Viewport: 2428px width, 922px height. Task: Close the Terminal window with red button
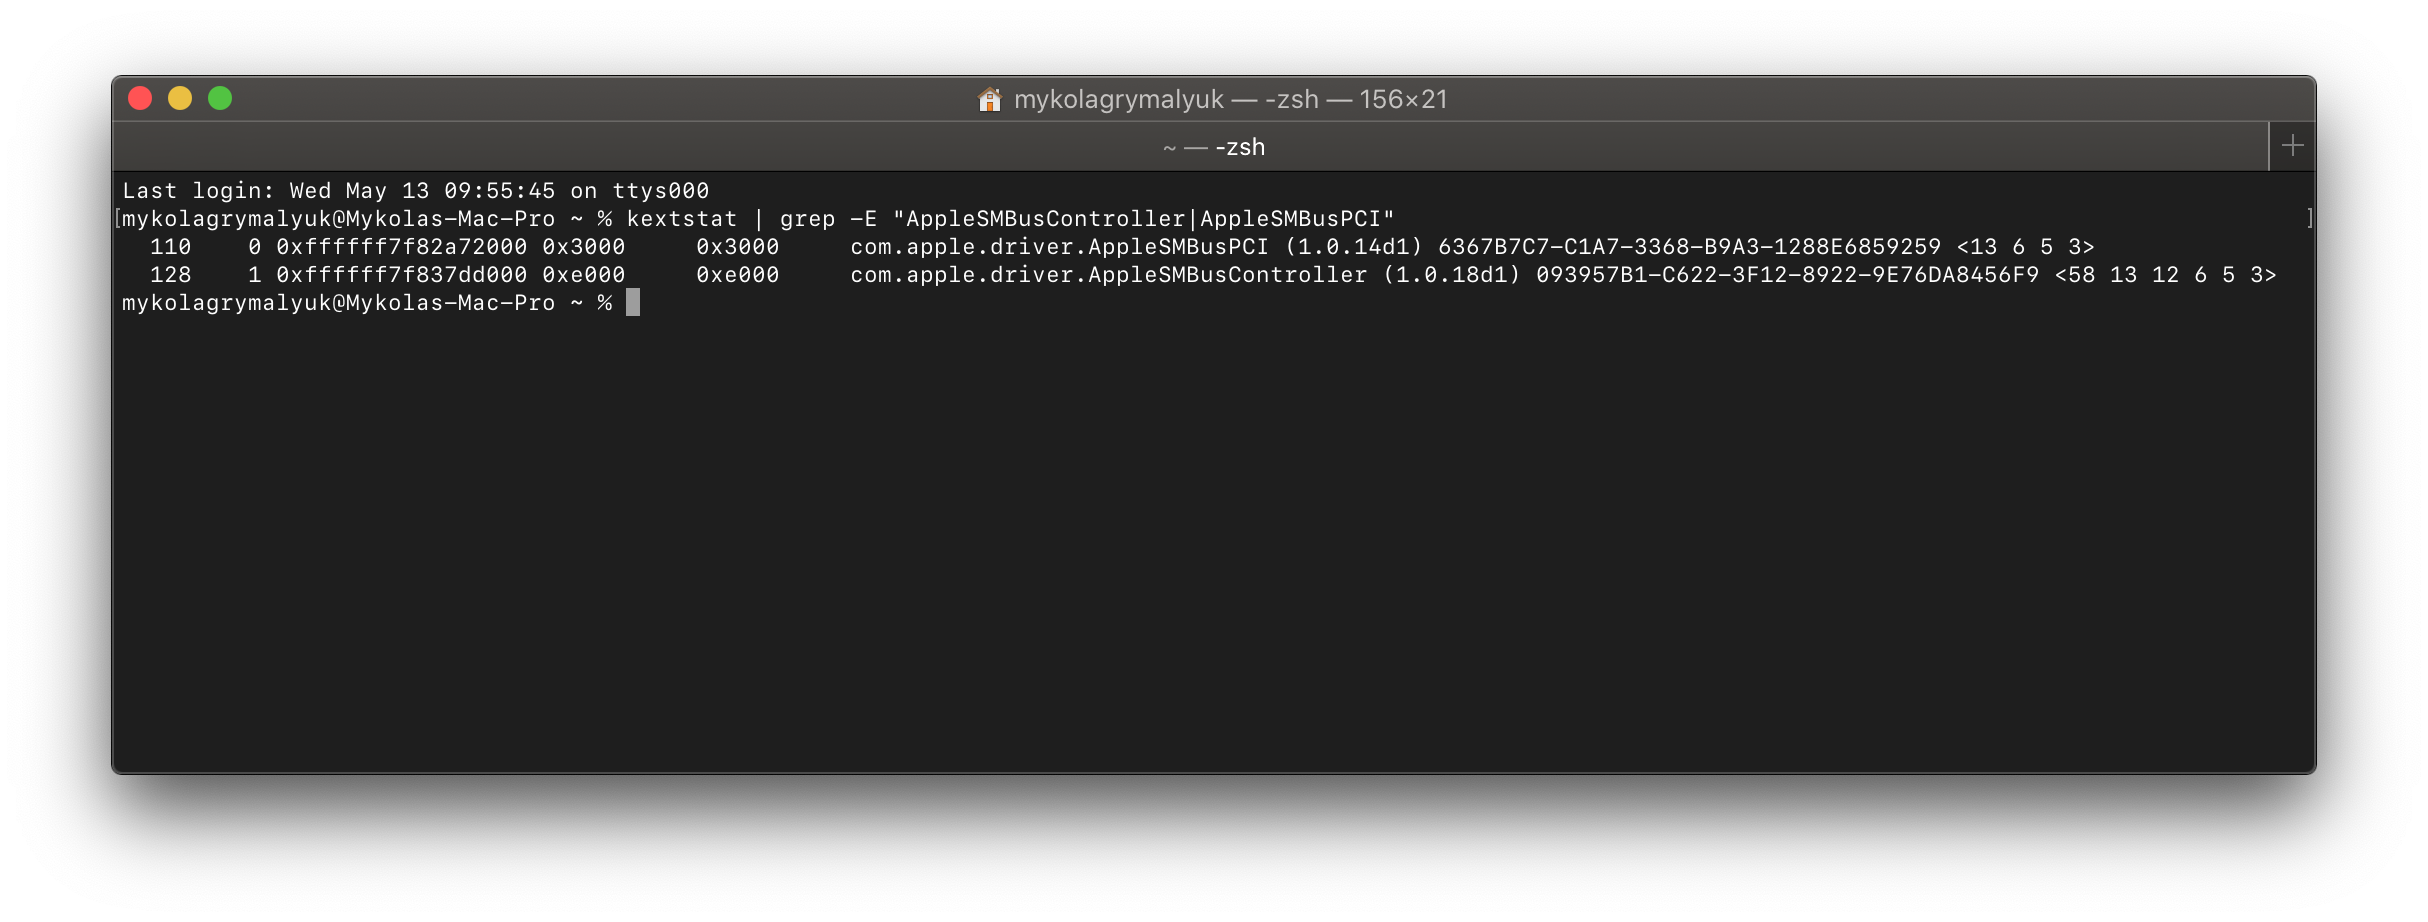140,98
